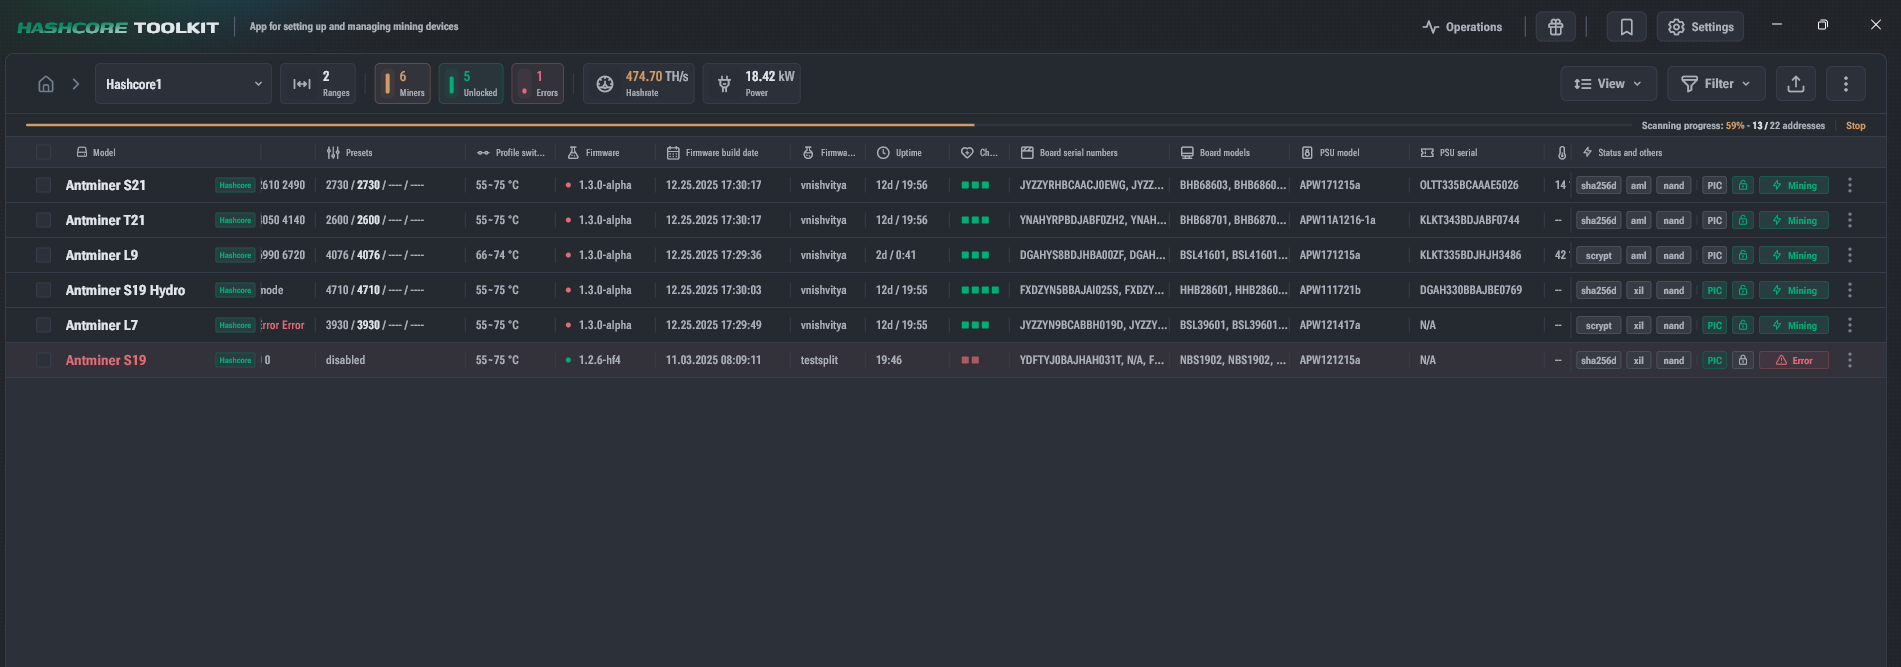The image size is (1901, 667).
Task: Click temperature thermometer column header
Action: point(1562,153)
